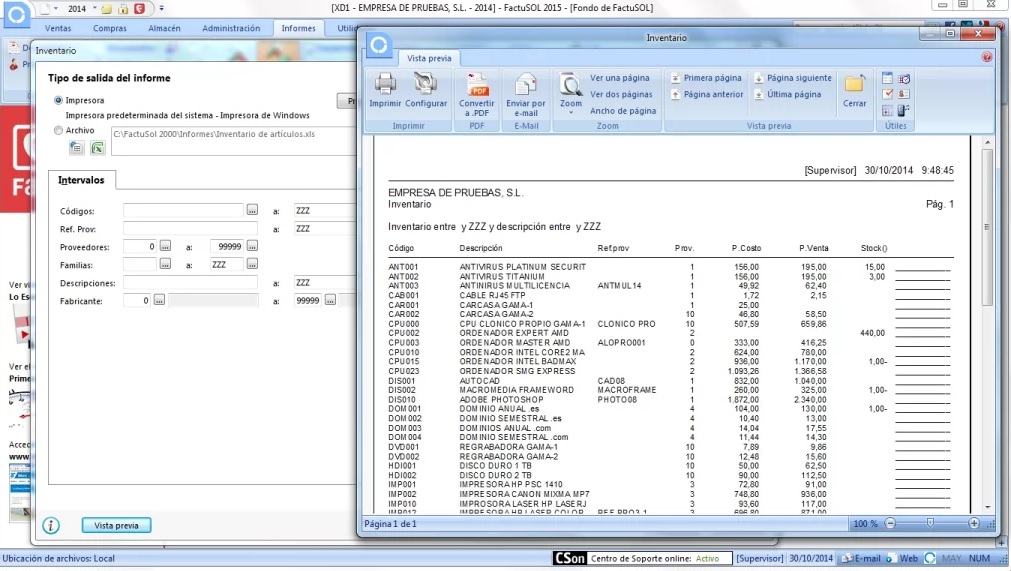Screen dimensions: 1011x571
Task: Click the Excel export icon under Archivo
Action: pyautogui.click(x=97, y=148)
